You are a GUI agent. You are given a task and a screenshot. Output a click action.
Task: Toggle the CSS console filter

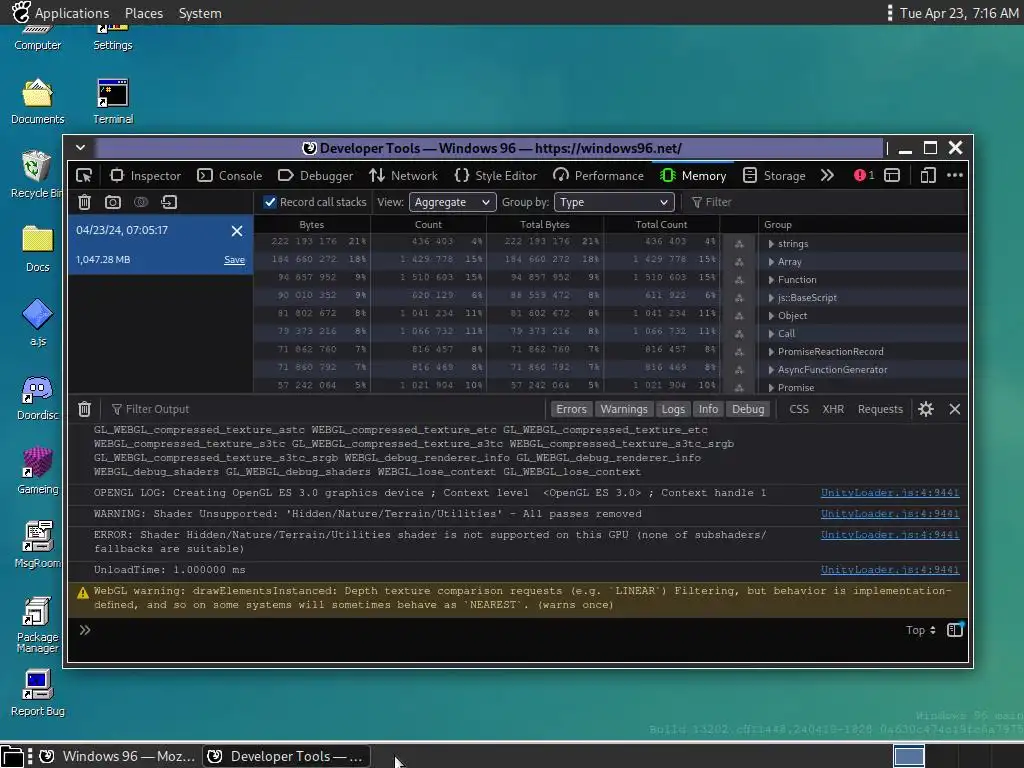click(799, 409)
